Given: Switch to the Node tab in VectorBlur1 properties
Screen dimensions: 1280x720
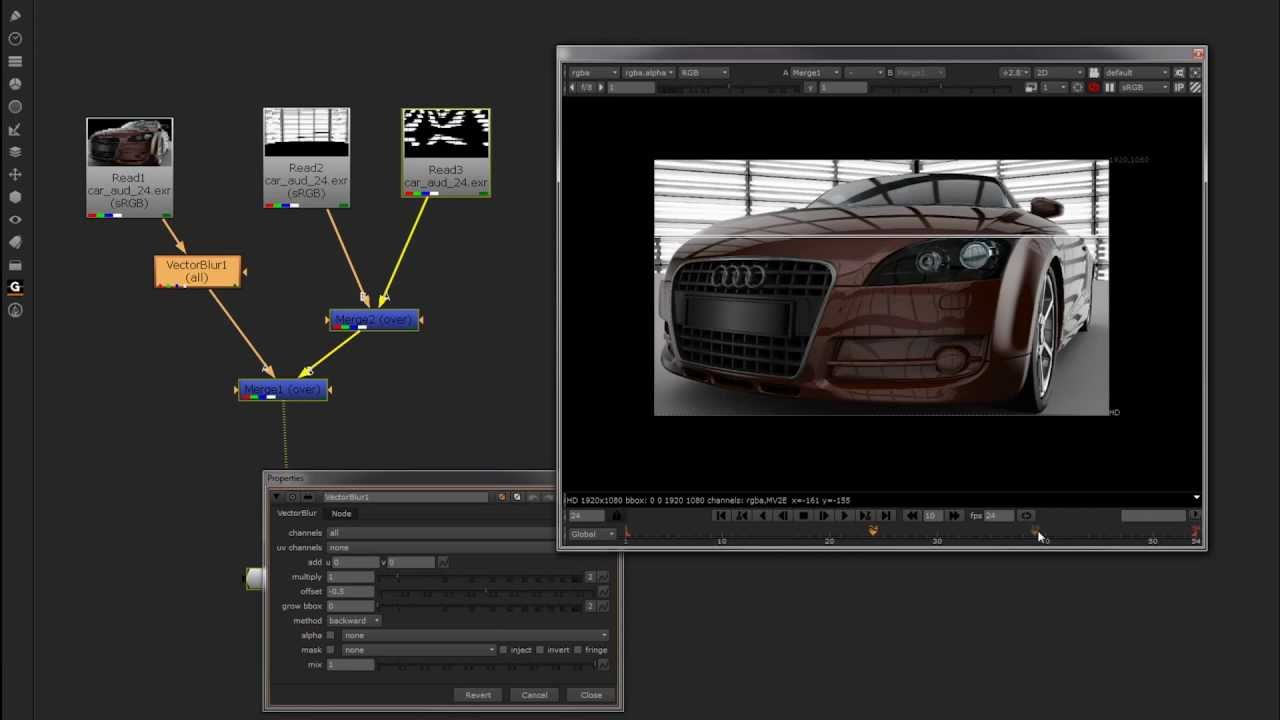Looking at the screenshot, I should point(341,513).
